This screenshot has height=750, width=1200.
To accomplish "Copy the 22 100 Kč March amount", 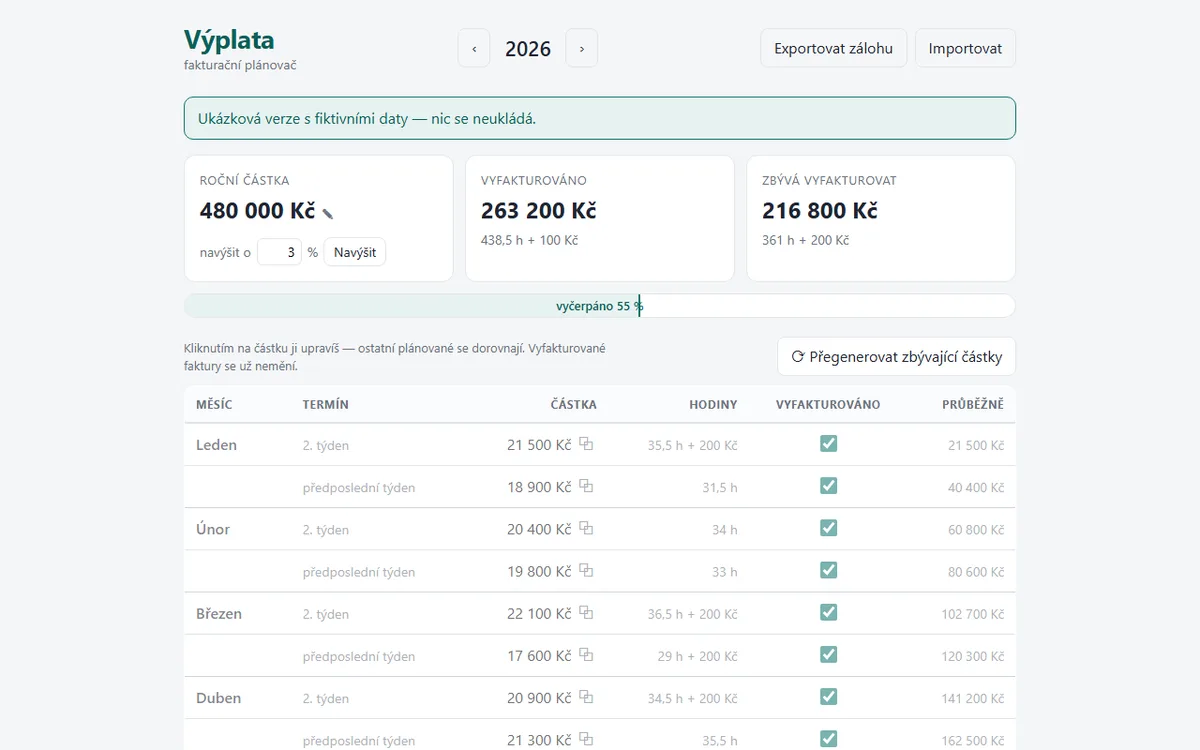I will click(587, 613).
